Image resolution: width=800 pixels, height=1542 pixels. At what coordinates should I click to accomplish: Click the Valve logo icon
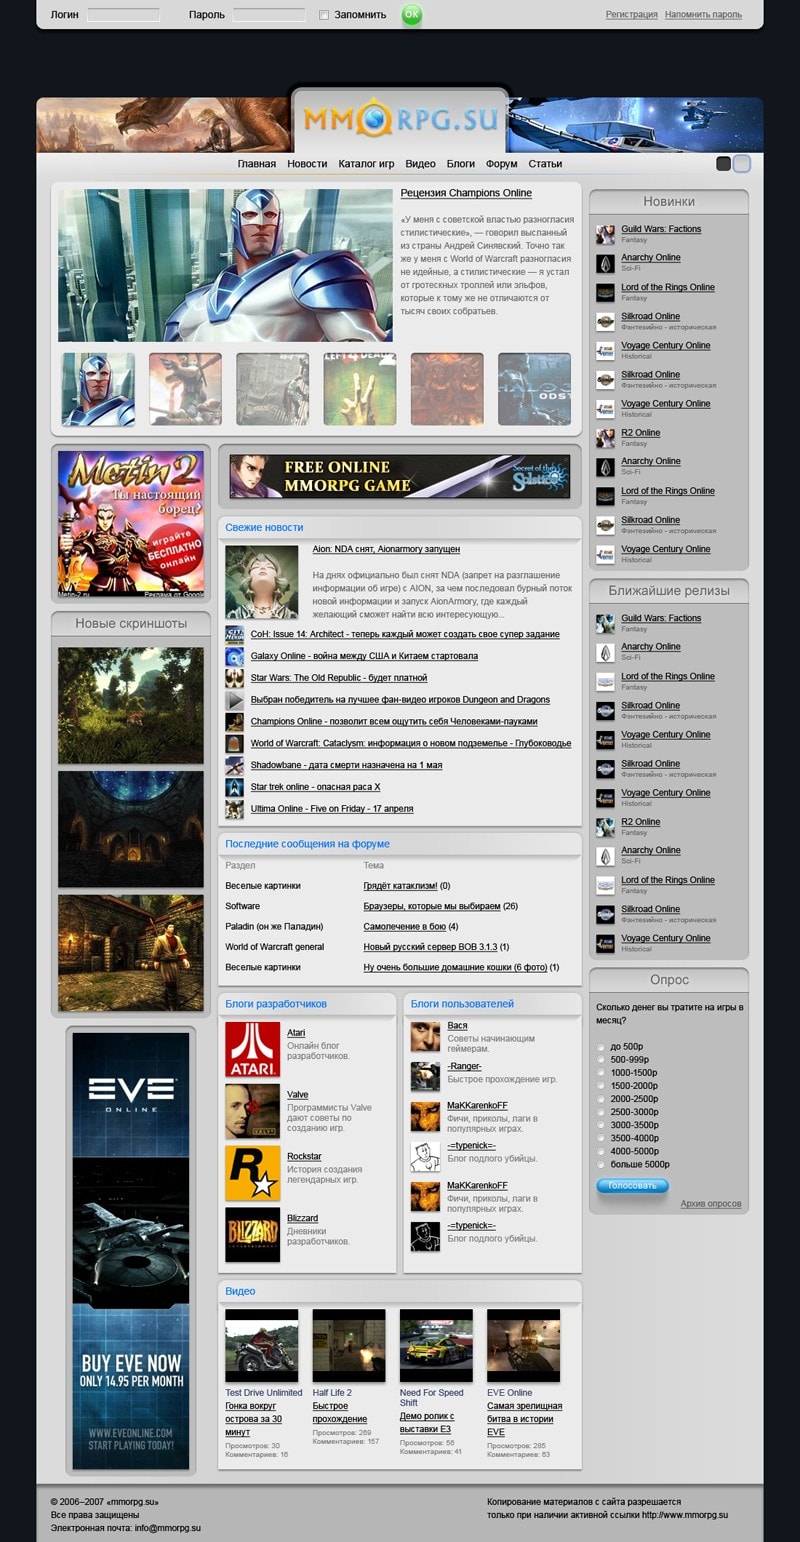(253, 1111)
